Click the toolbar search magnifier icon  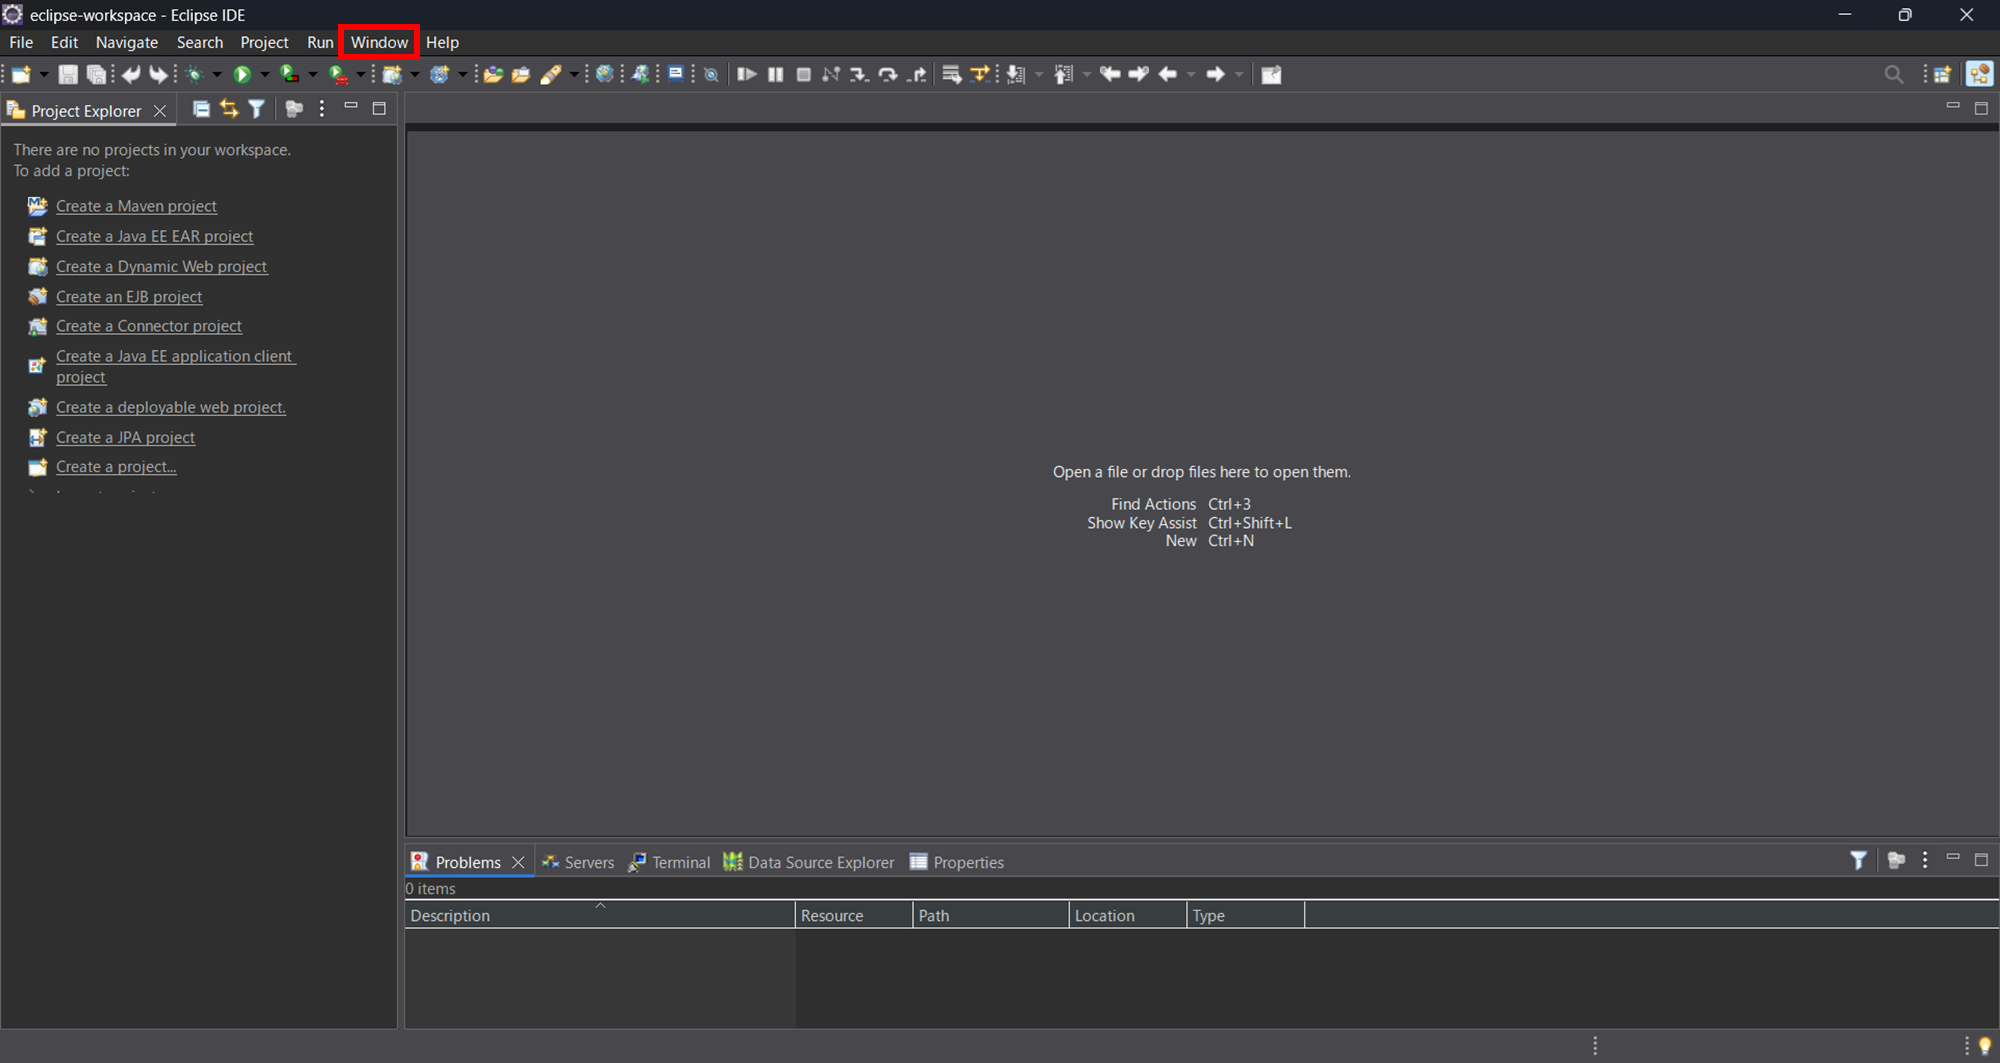[1893, 74]
